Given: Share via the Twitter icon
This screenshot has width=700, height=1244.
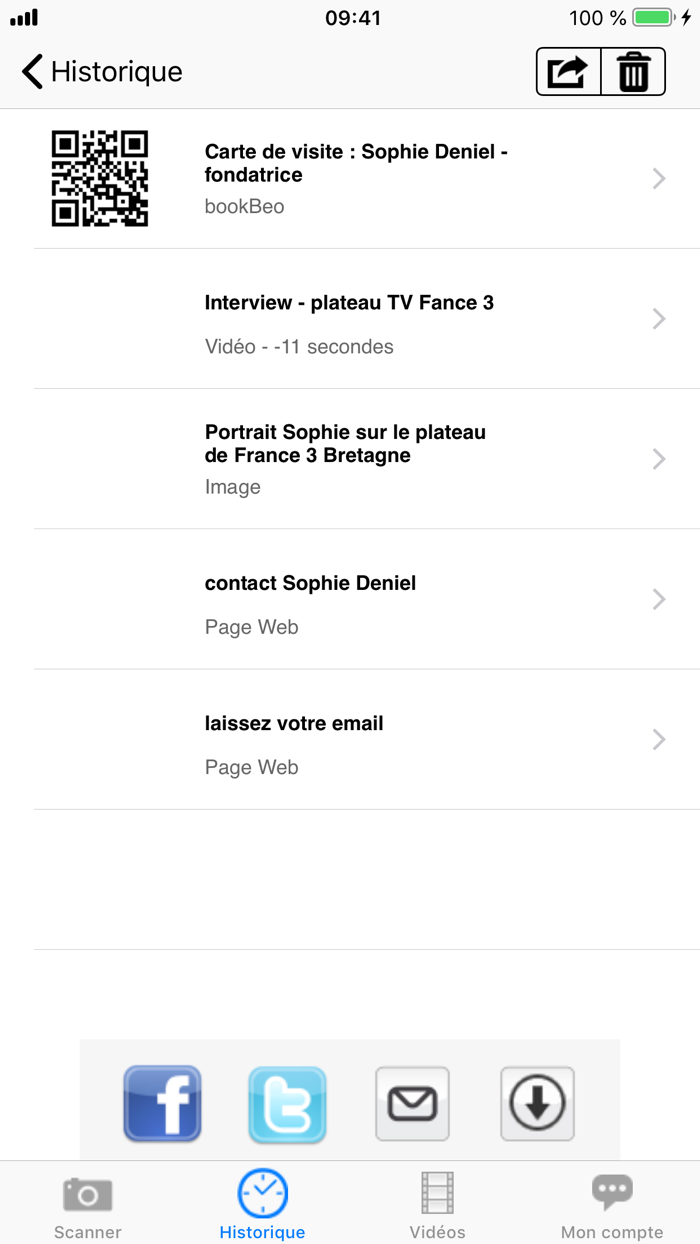Looking at the screenshot, I should pyautogui.click(x=287, y=1103).
